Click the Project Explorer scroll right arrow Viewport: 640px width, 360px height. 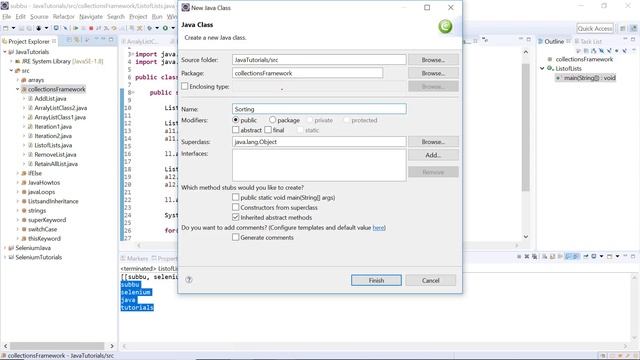[112, 346]
